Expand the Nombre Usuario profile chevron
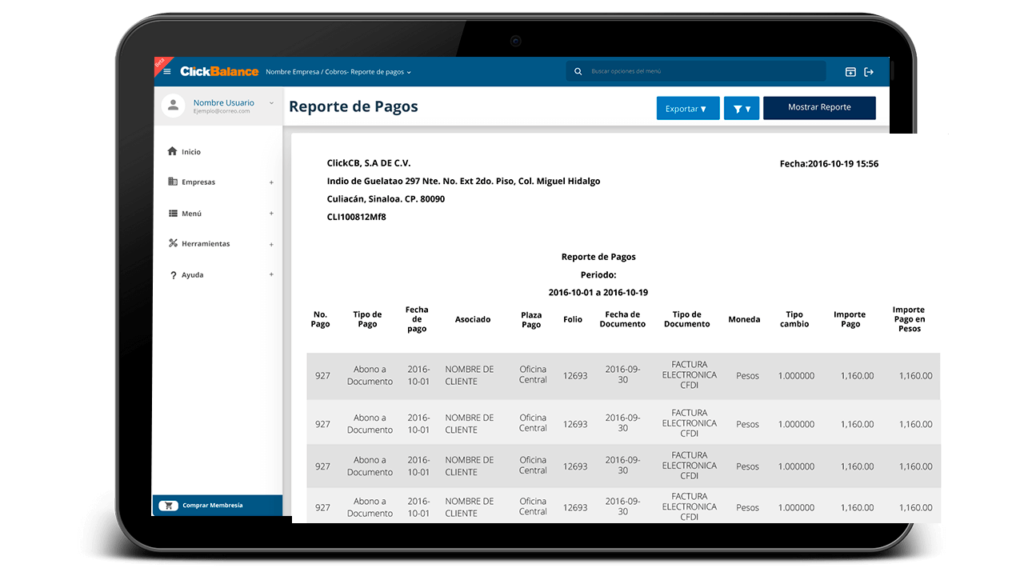This screenshot has width=1024, height=576. (x=271, y=103)
